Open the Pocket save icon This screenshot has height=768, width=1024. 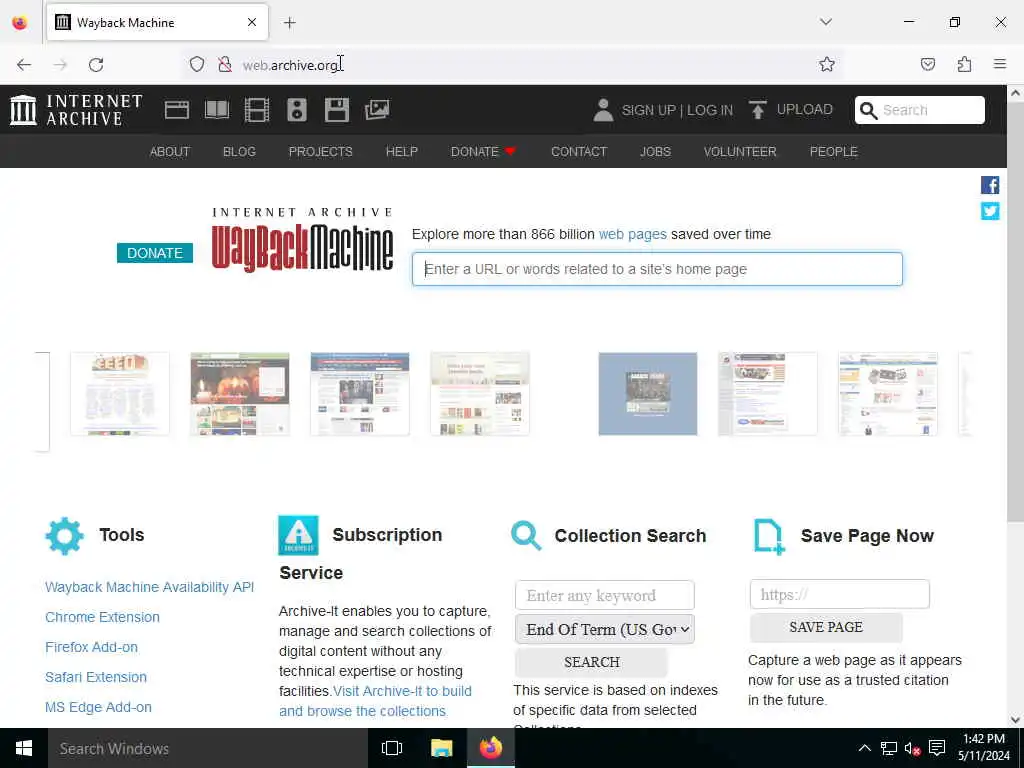(928, 64)
